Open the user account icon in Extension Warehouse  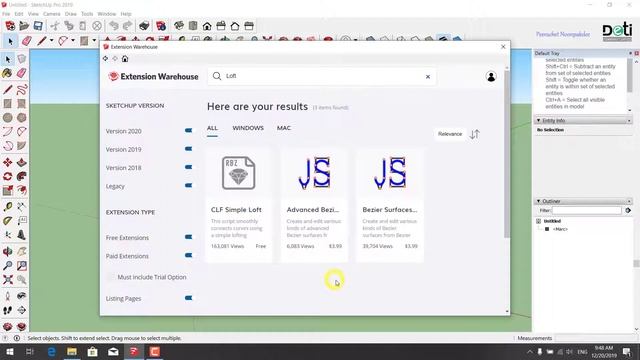491,76
